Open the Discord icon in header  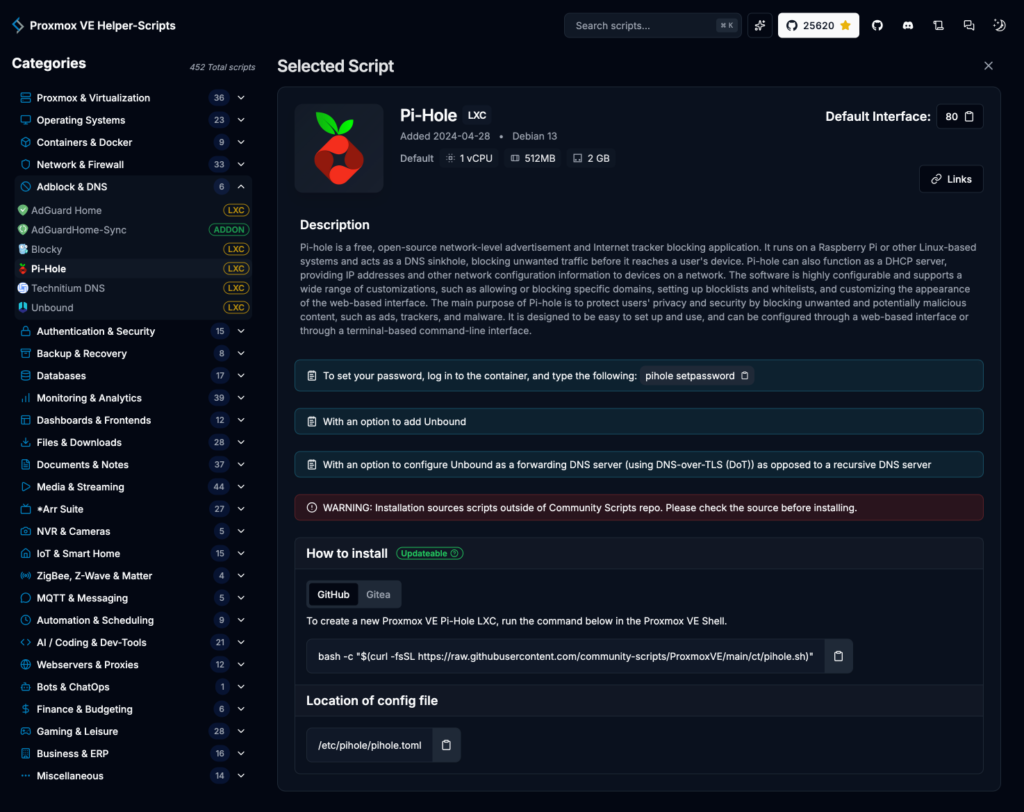[x=908, y=25]
